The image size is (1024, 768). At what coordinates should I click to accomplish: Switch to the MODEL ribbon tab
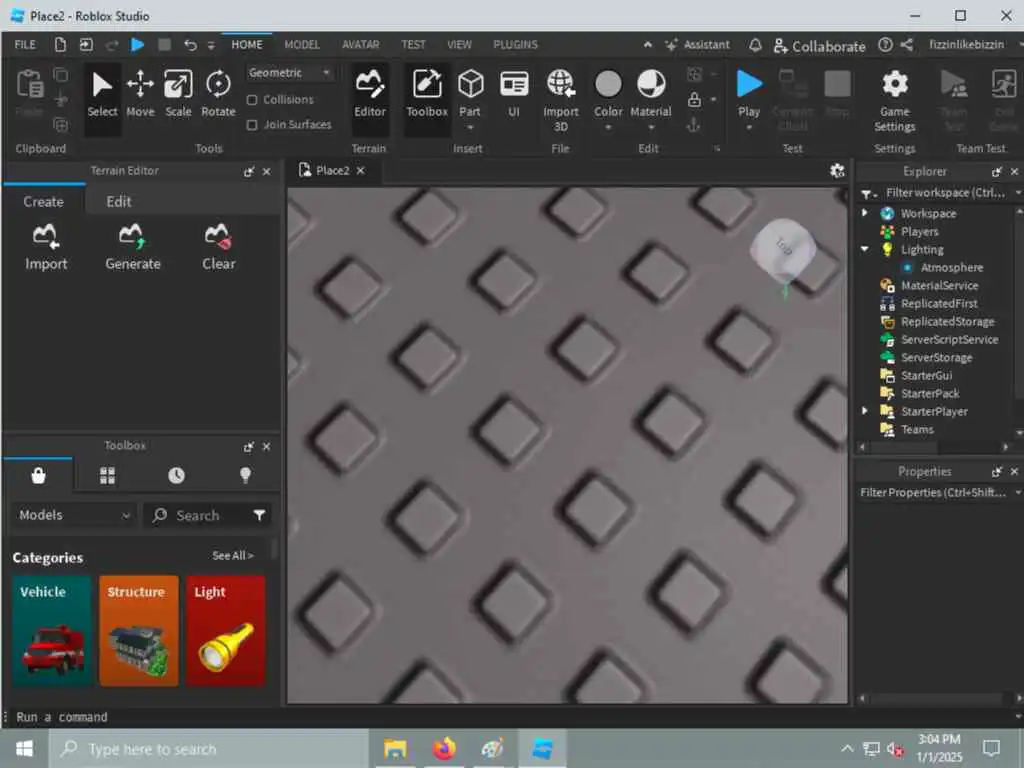click(x=302, y=45)
